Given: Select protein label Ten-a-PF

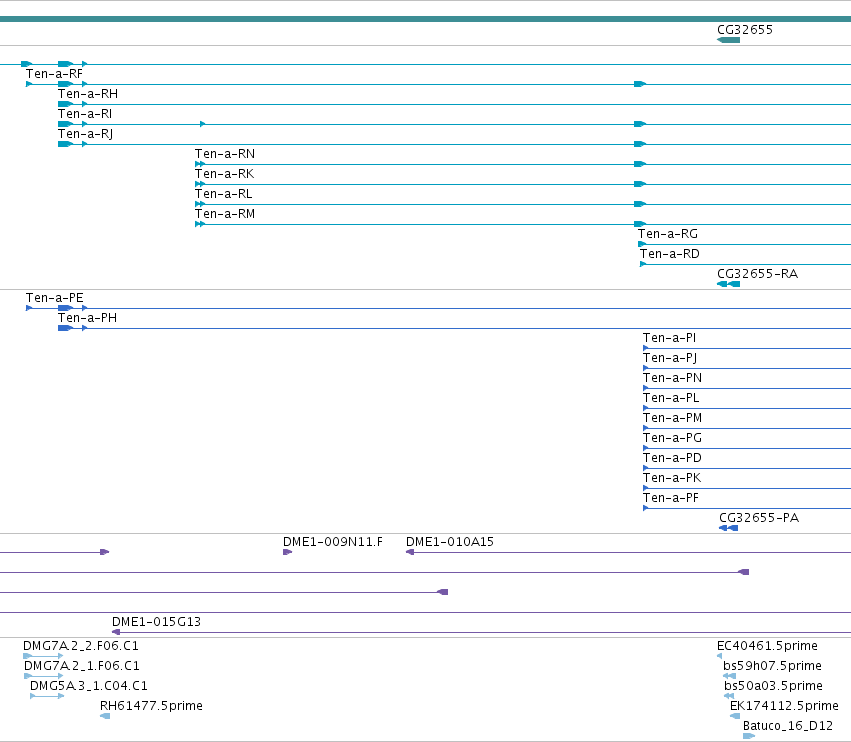Looking at the screenshot, I should point(671,499).
